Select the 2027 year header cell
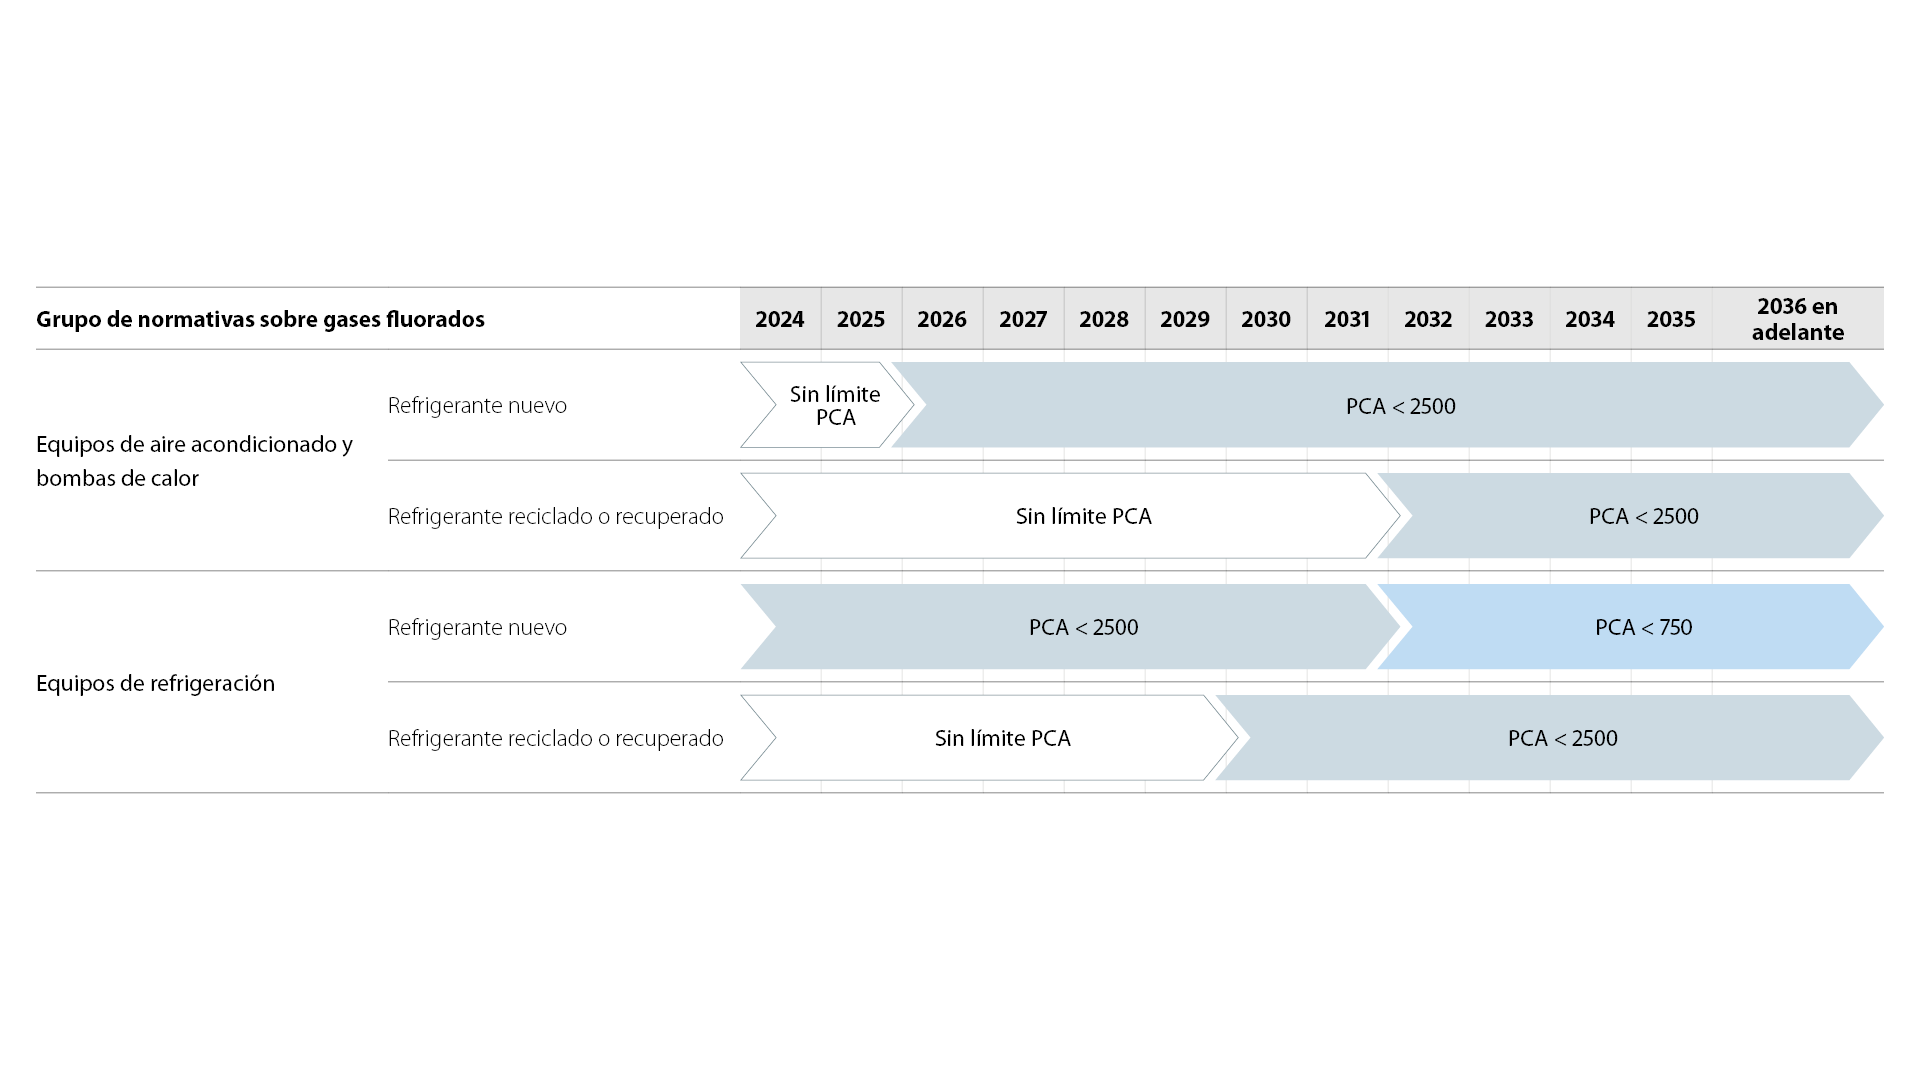Image resolution: width=1920 pixels, height=1080 pixels. pos(1023,319)
